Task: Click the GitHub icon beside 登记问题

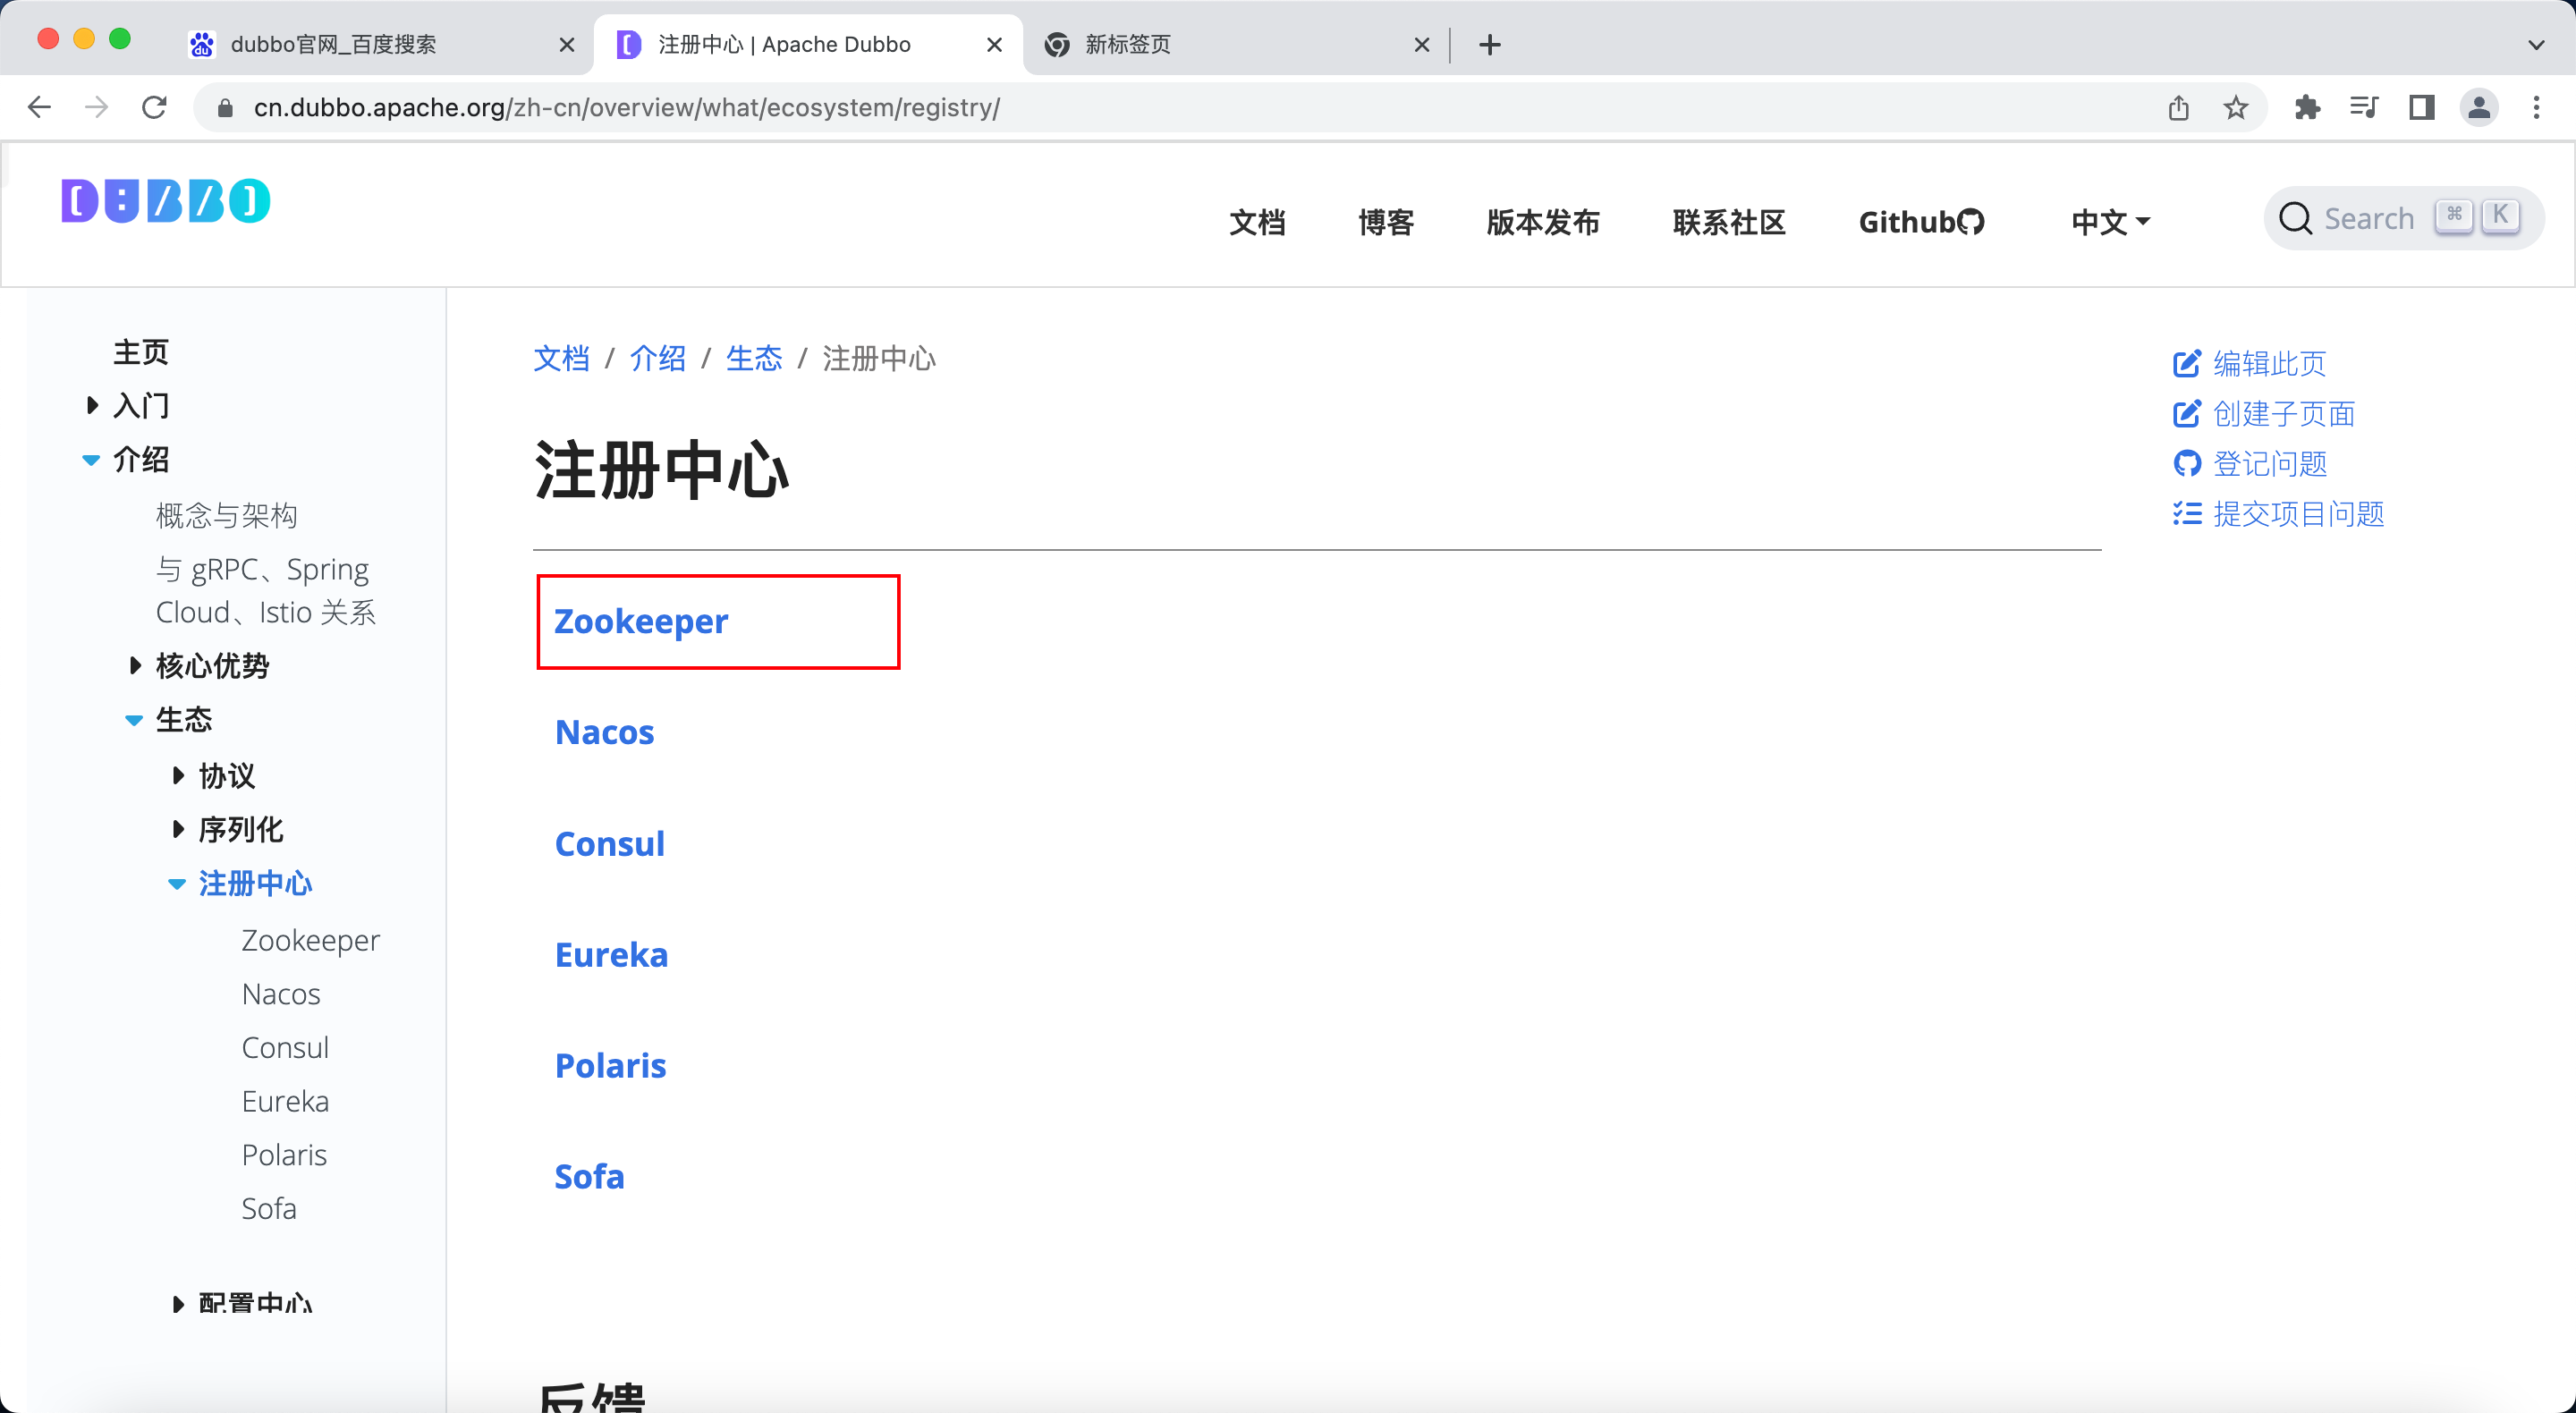Action: click(x=2187, y=463)
